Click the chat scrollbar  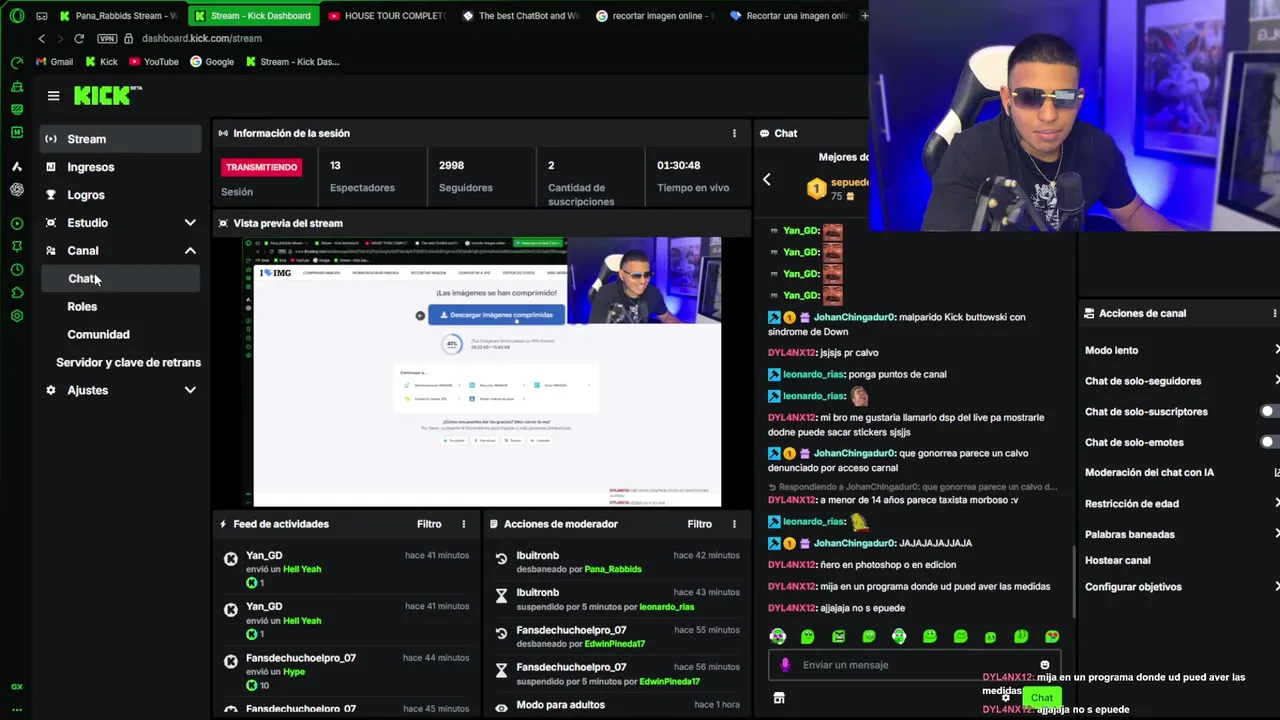(1074, 580)
